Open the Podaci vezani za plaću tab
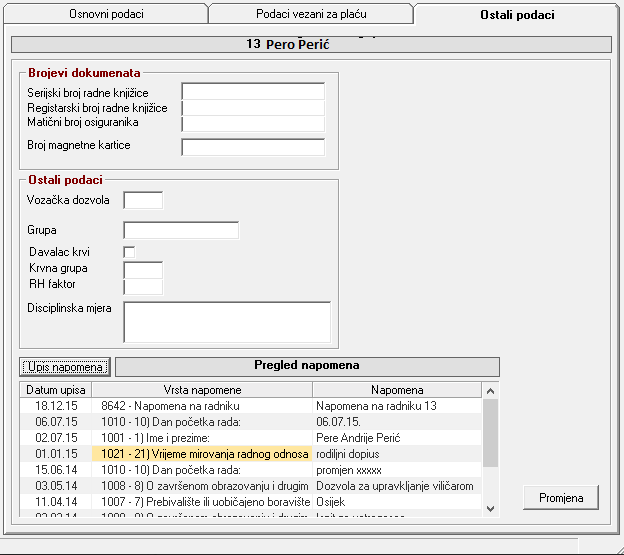 click(x=310, y=15)
